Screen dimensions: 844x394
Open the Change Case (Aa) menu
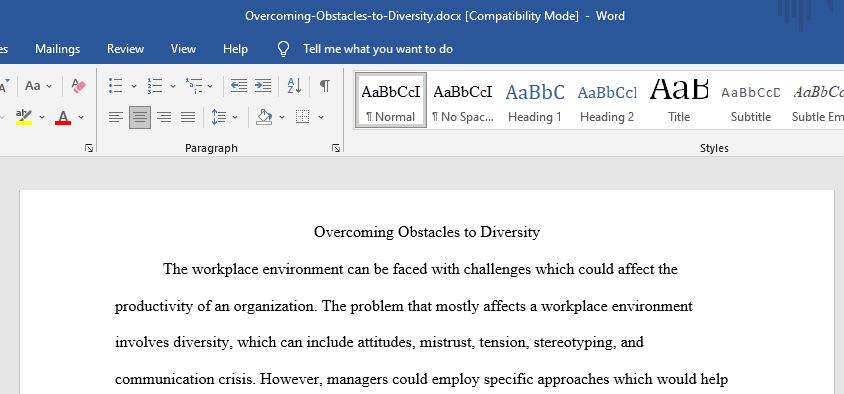click(38, 86)
